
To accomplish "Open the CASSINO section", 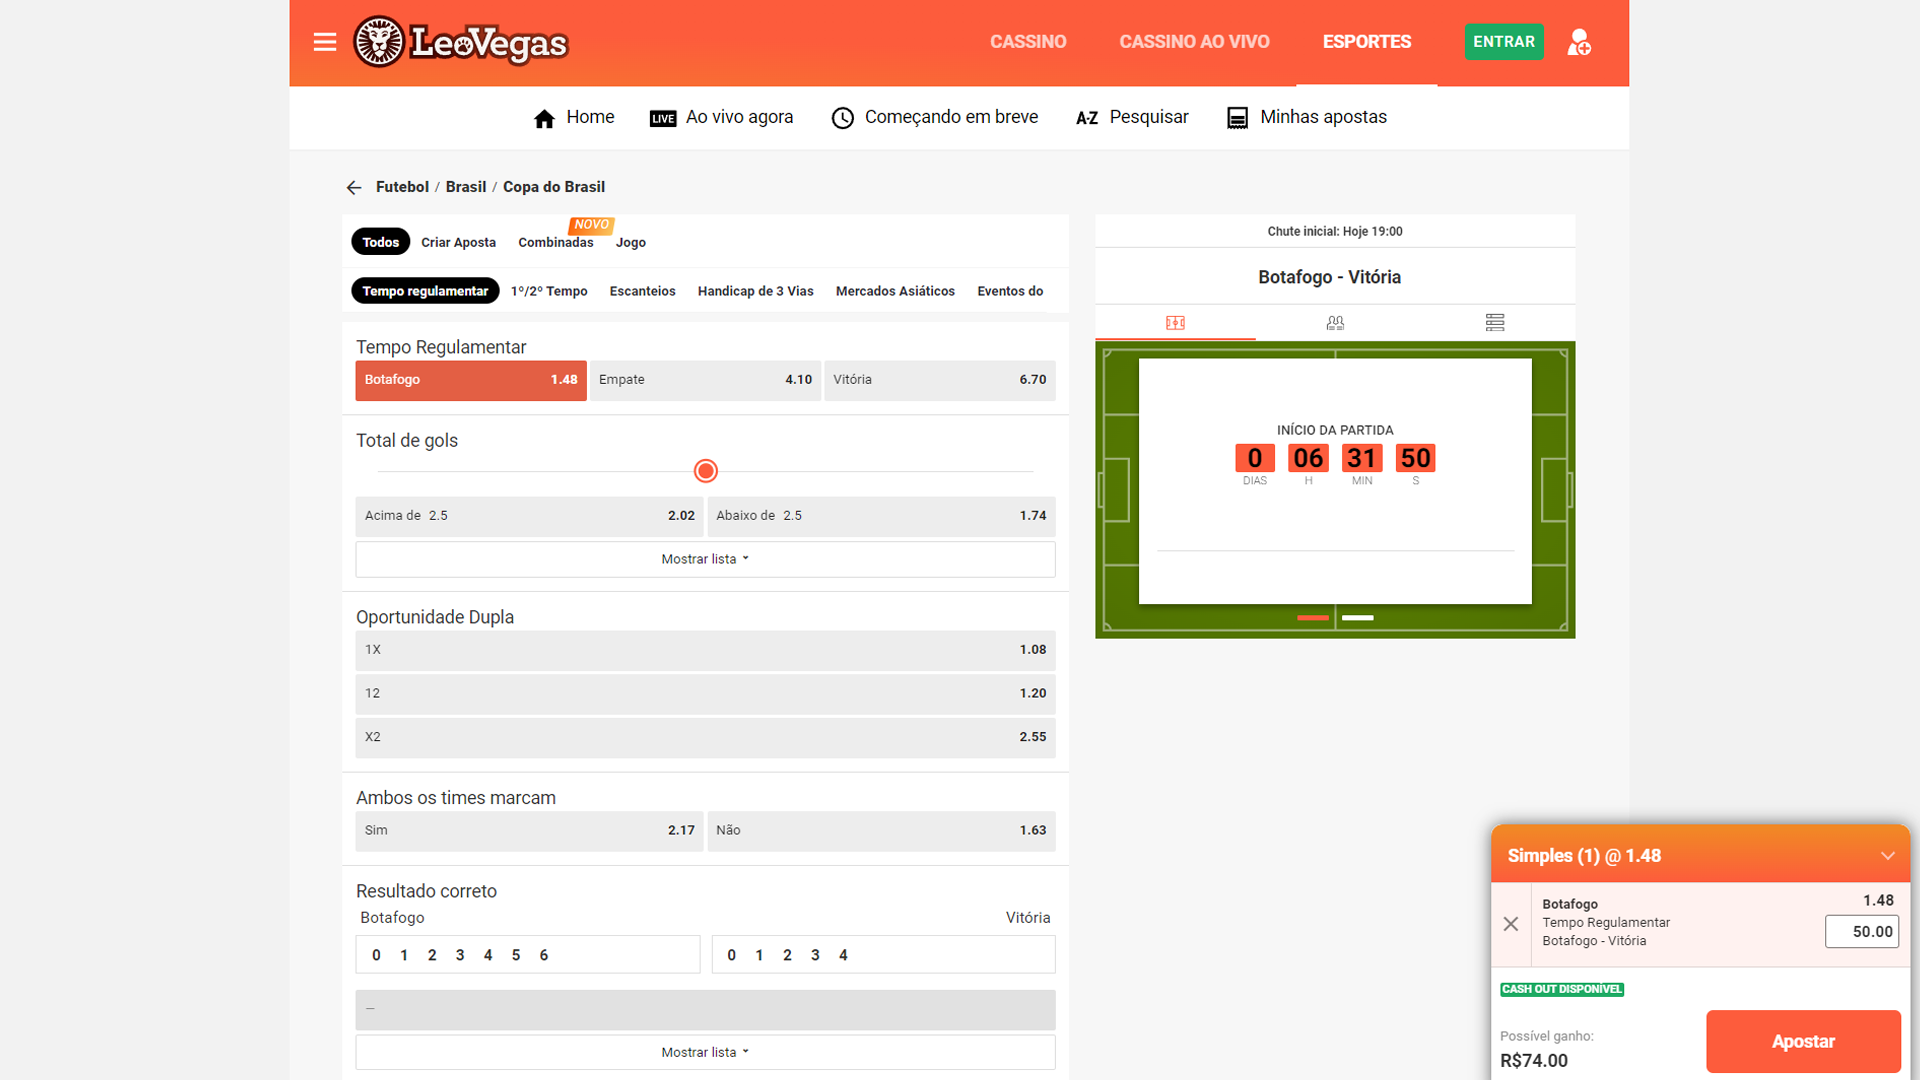I will (1028, 42).
